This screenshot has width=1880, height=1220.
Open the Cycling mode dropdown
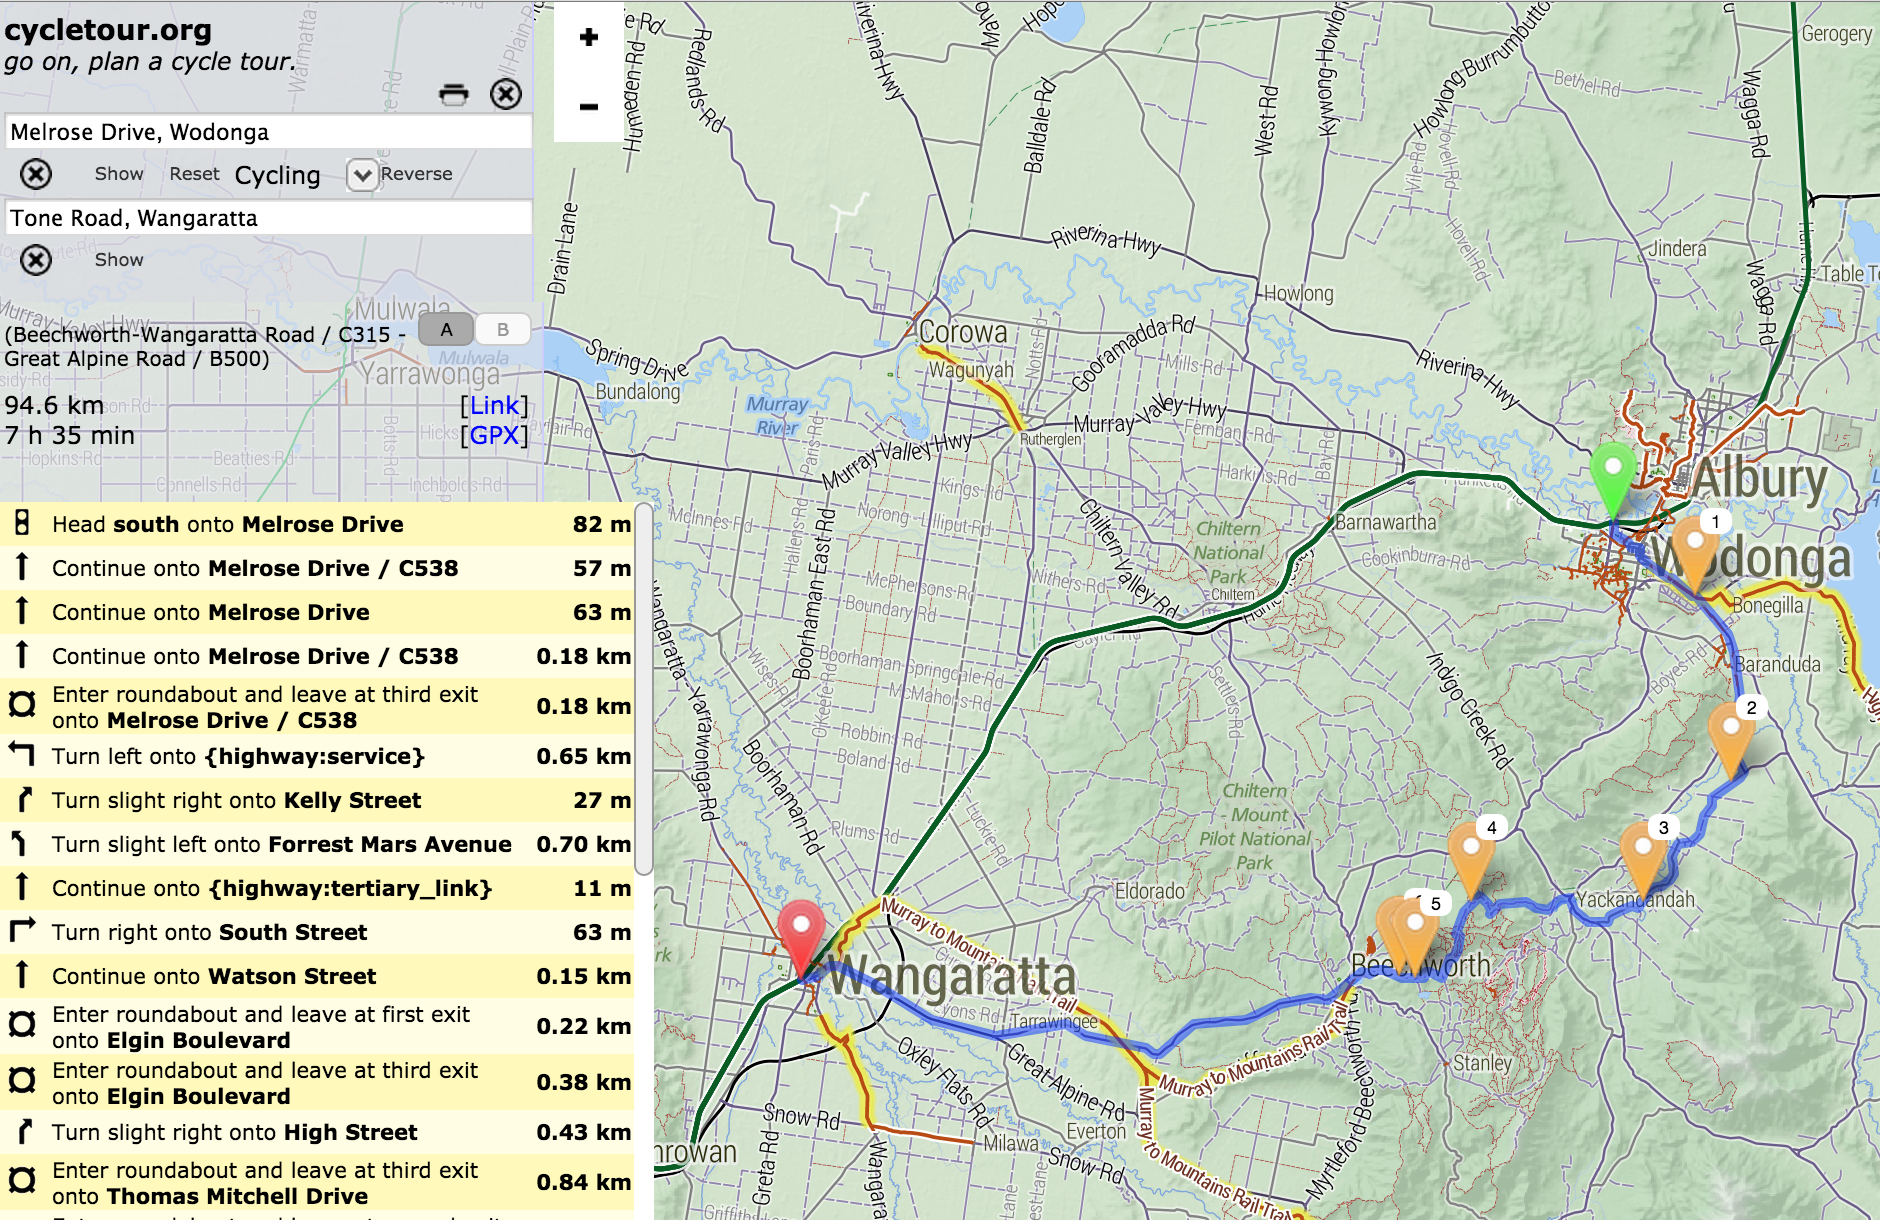tap(361, 175)
